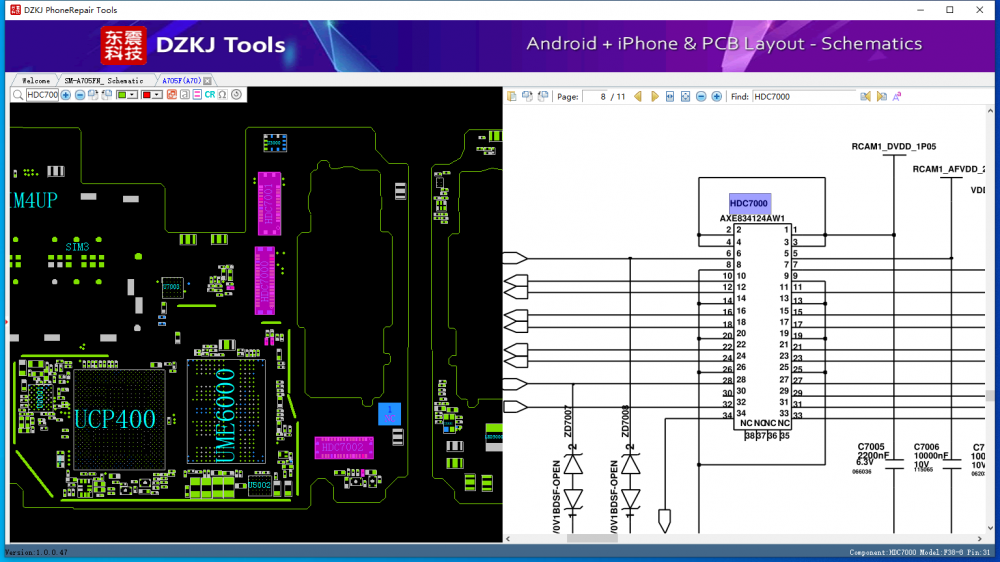Click the ZD7008 diode label

[626, 421]
